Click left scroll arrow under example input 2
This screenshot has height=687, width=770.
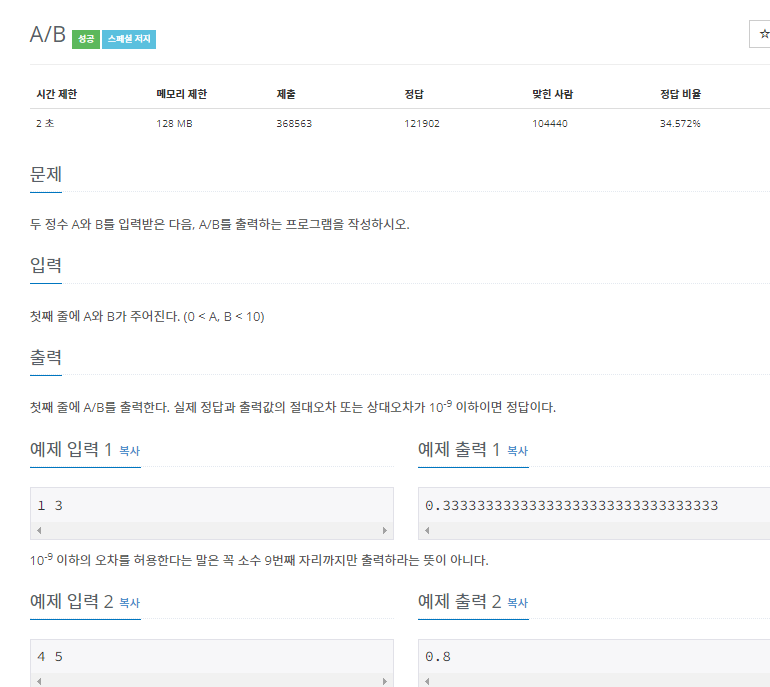coord(39,681)
